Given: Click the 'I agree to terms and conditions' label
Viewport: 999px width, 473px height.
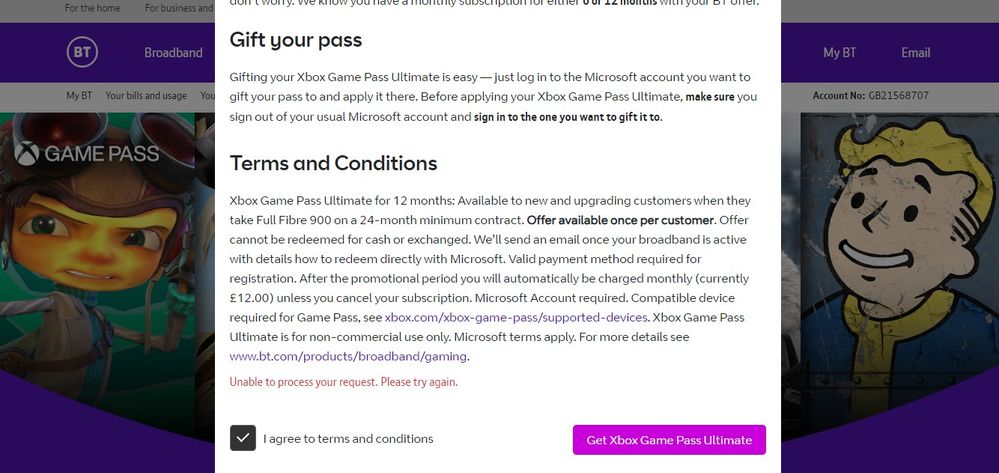Looking at the screenshot, I should 348,439.
